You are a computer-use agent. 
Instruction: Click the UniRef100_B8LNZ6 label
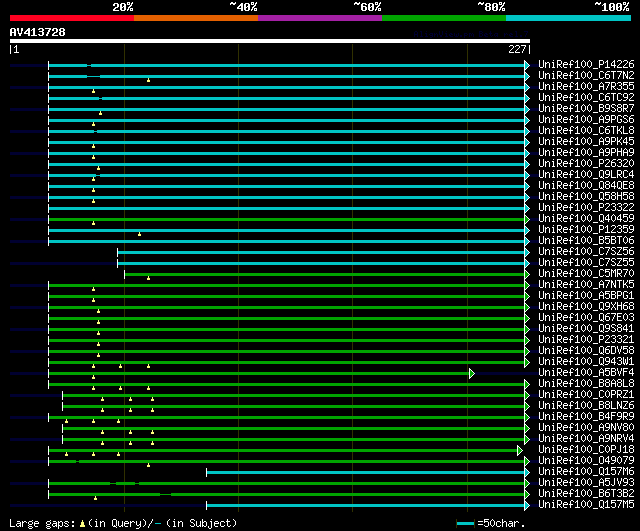(586, 406)
